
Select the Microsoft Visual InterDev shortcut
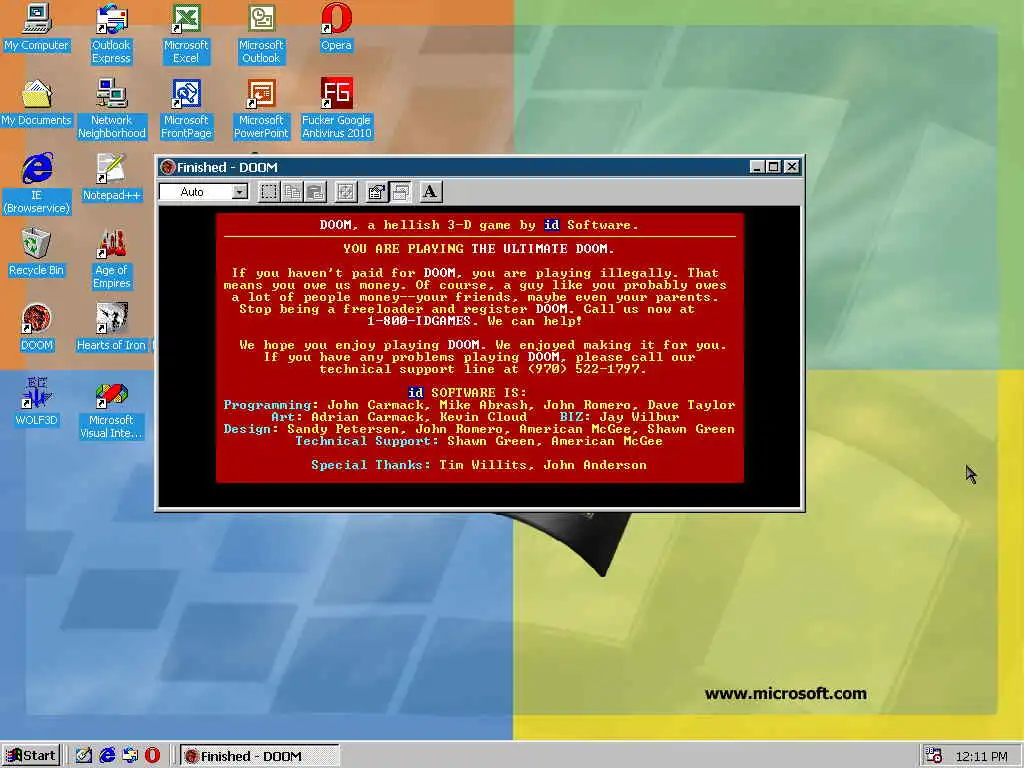111,409
